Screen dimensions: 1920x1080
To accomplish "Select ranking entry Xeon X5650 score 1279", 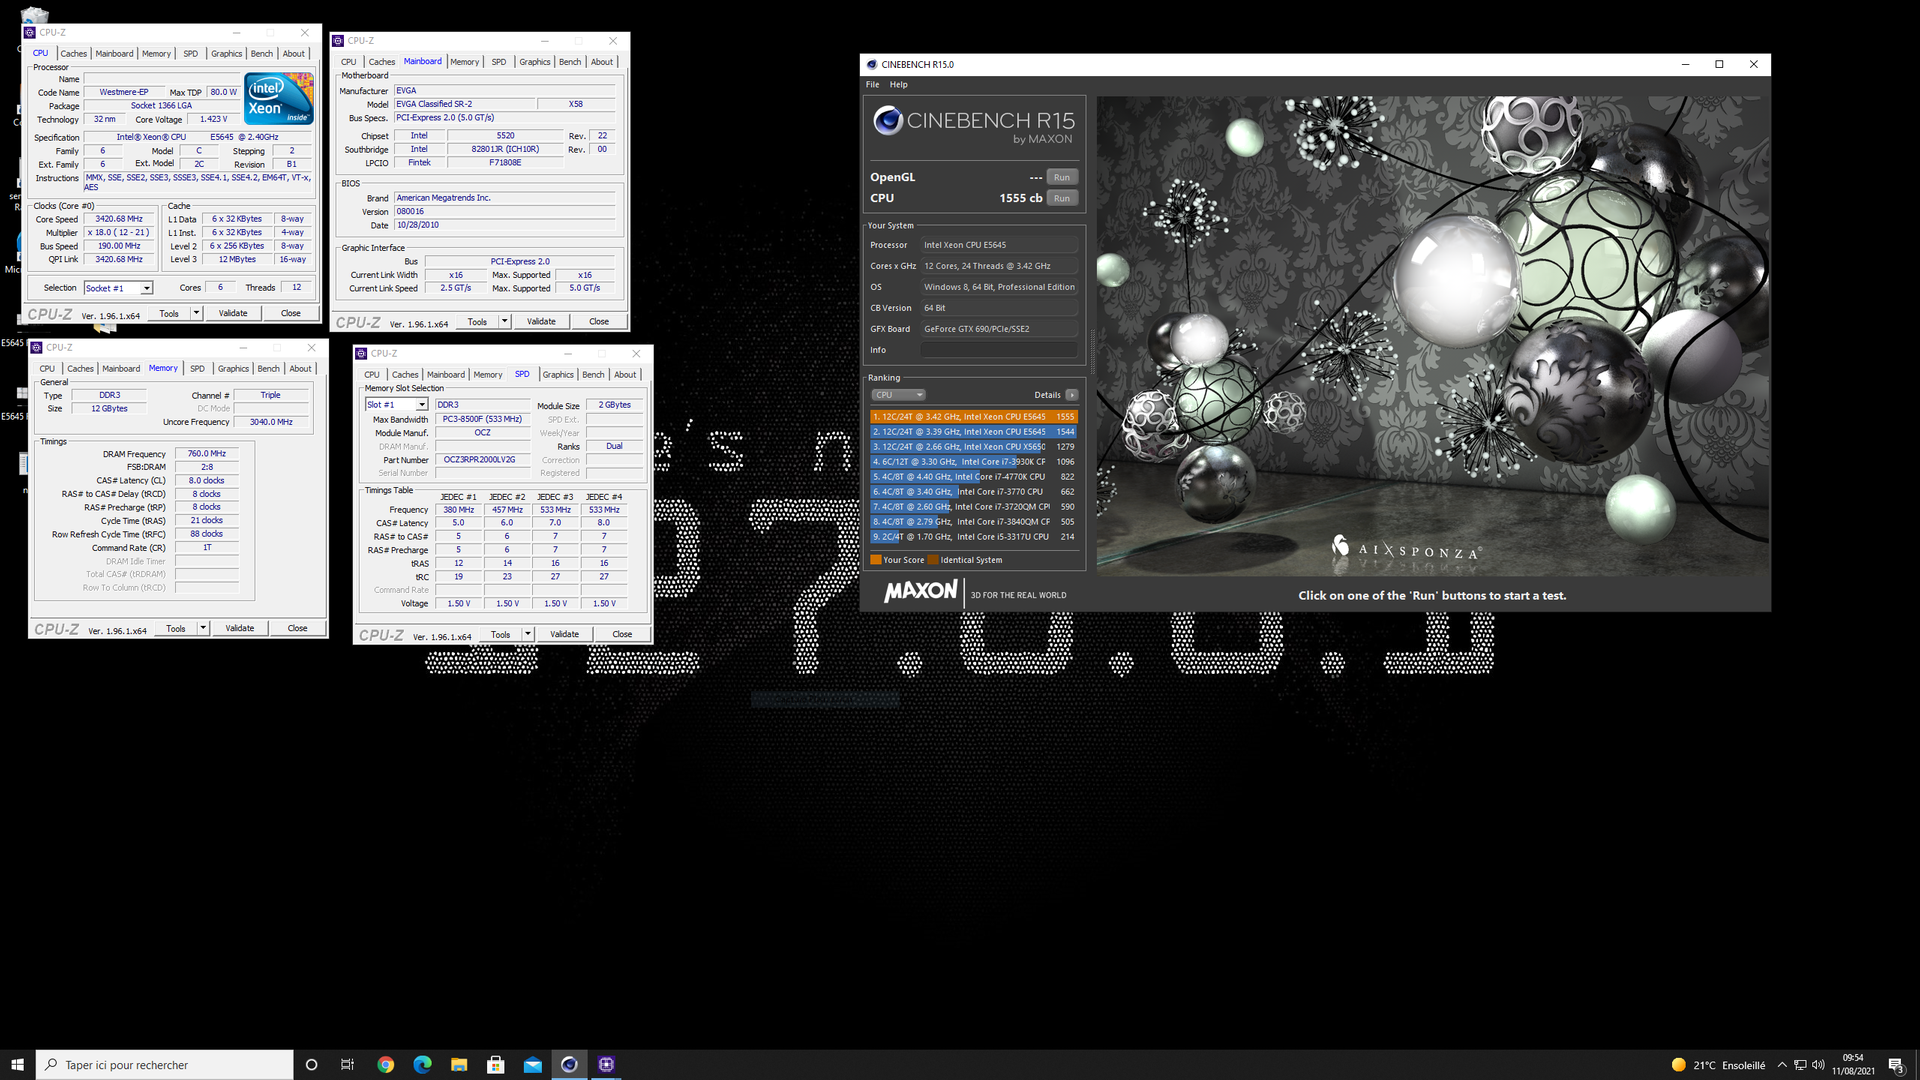I will [974, 447].
